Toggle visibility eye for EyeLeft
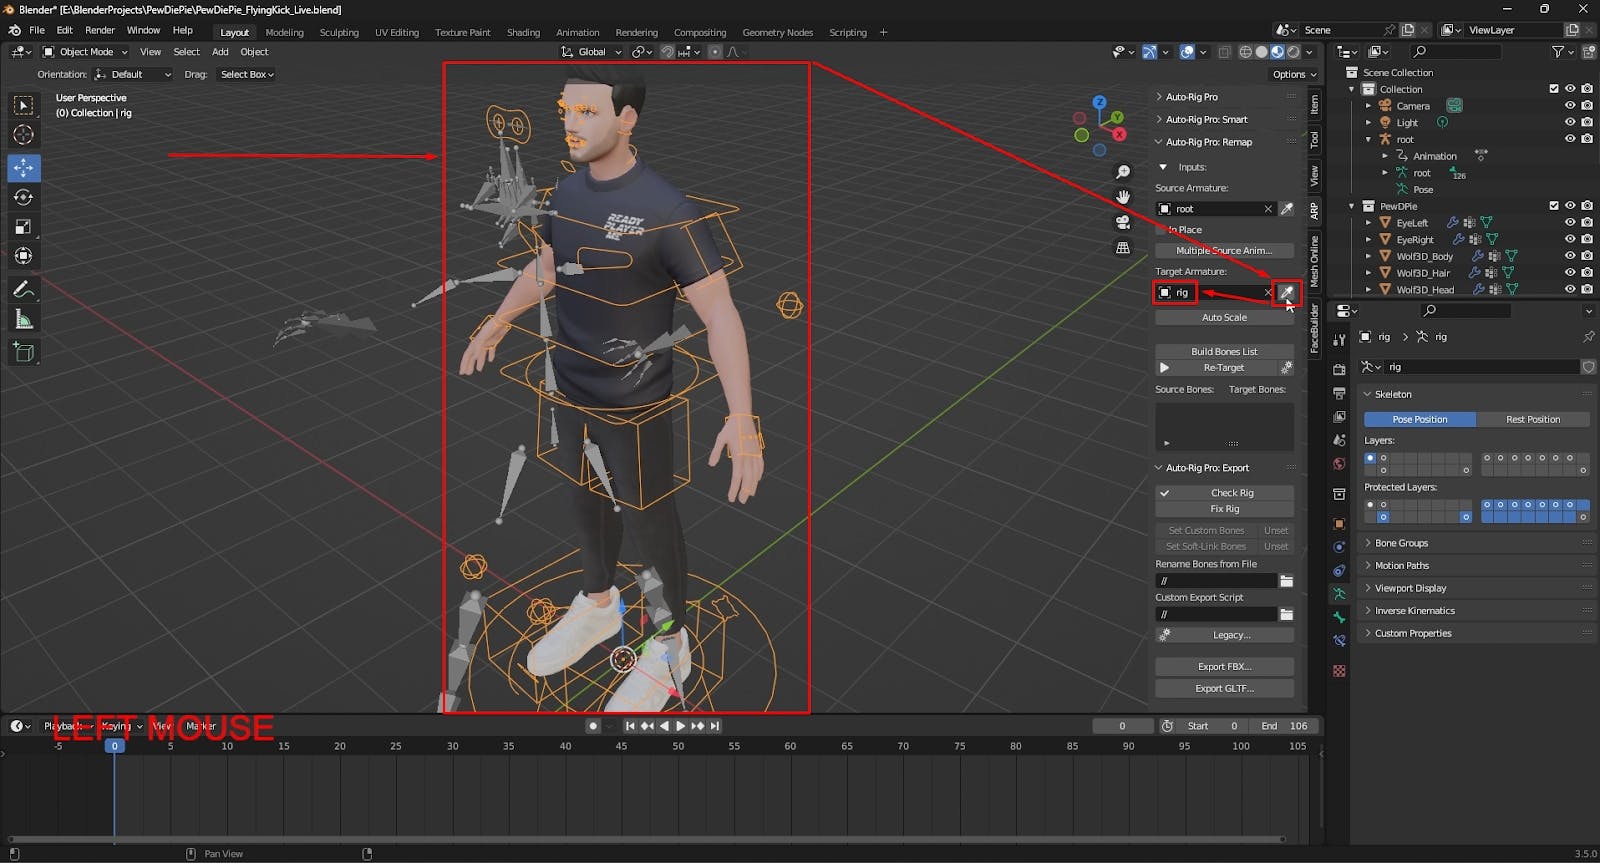 pyautogui.click(x=1570, y=223)
